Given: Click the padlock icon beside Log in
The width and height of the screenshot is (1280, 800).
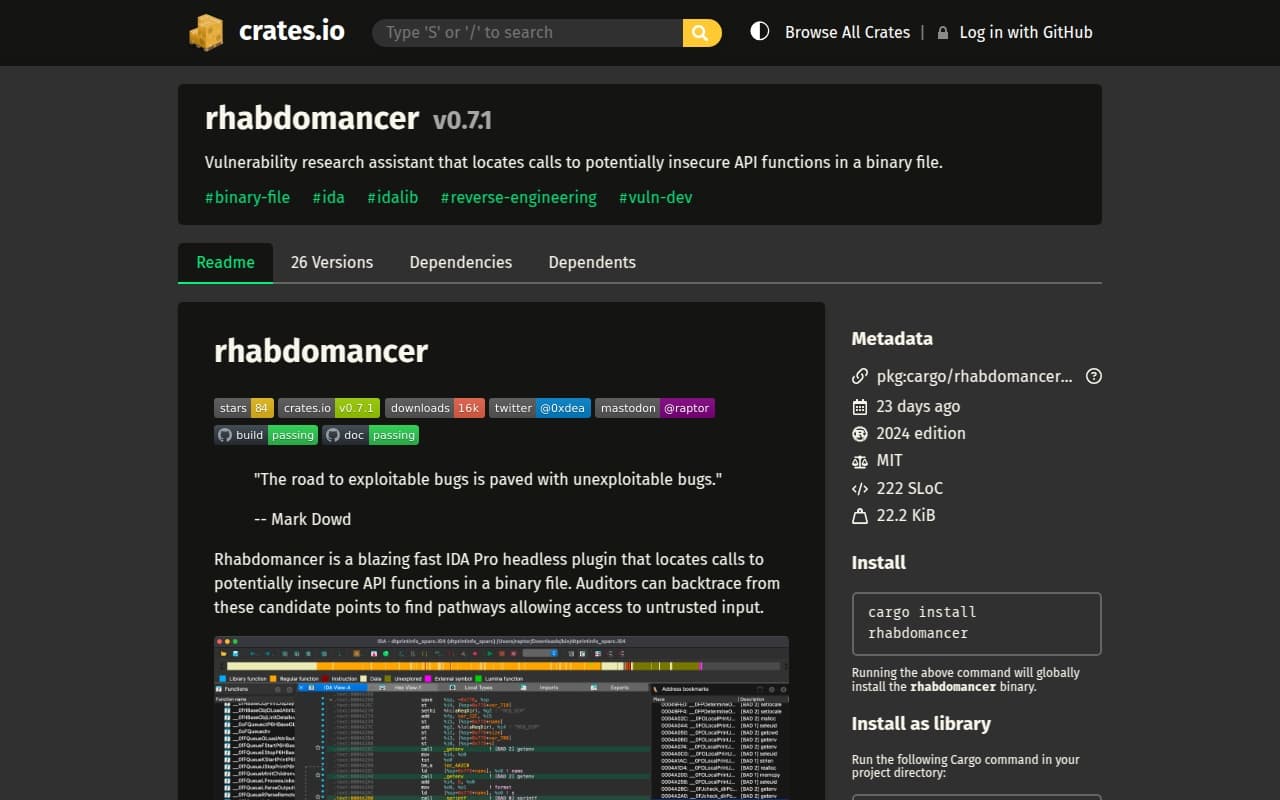Looking at the screenshot, I should [942, 32].
